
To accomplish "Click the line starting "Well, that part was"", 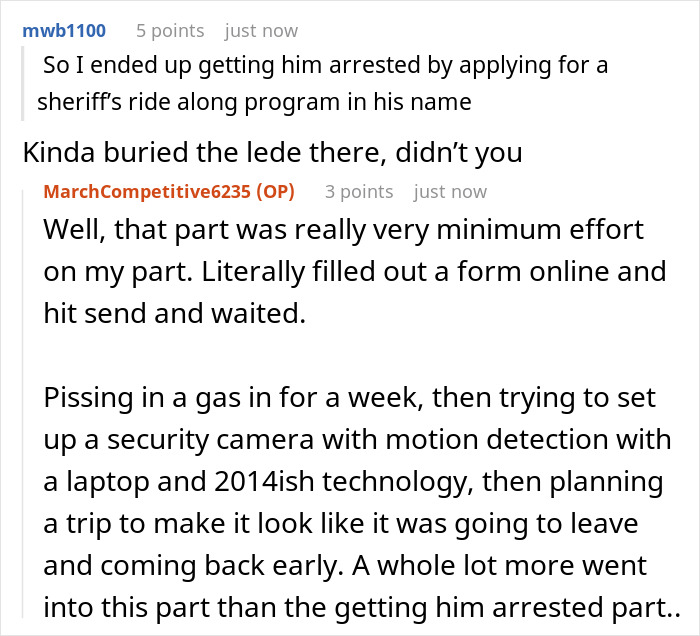I will tap(344, 230).
